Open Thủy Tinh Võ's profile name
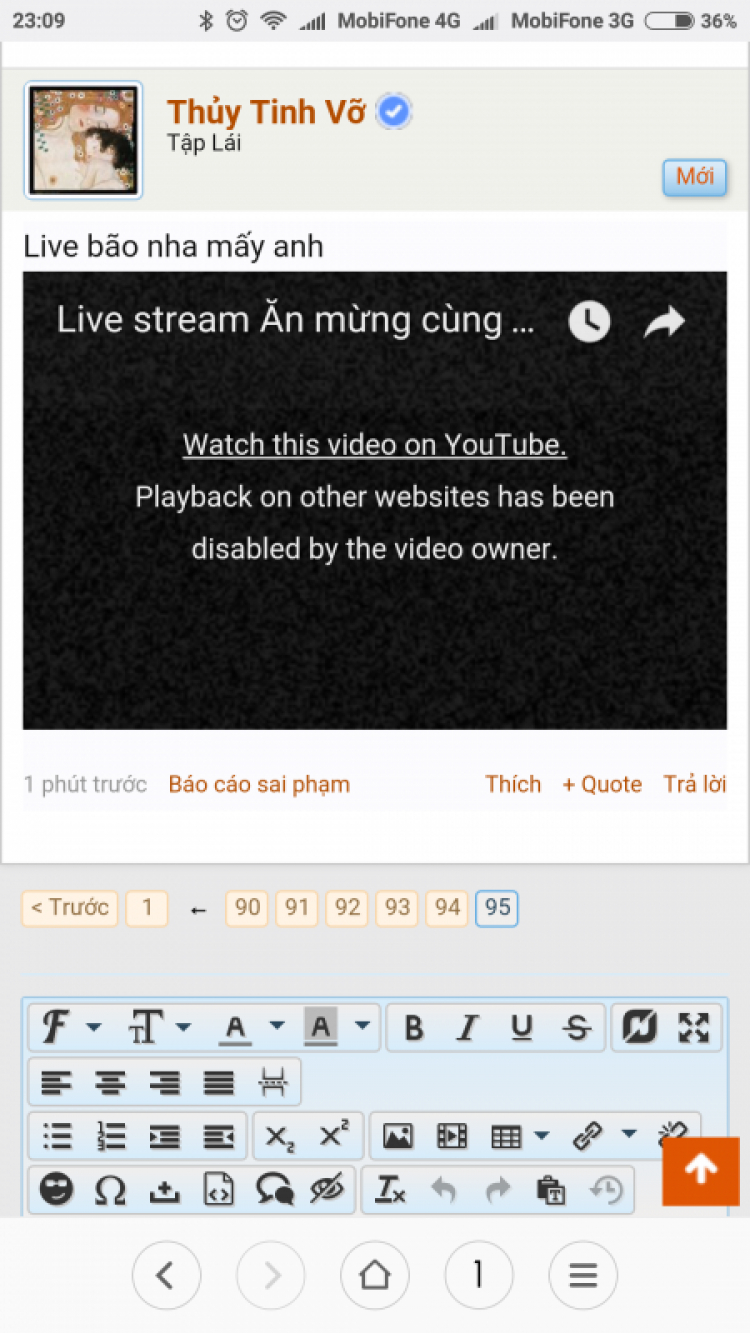 tap(267, 113)
